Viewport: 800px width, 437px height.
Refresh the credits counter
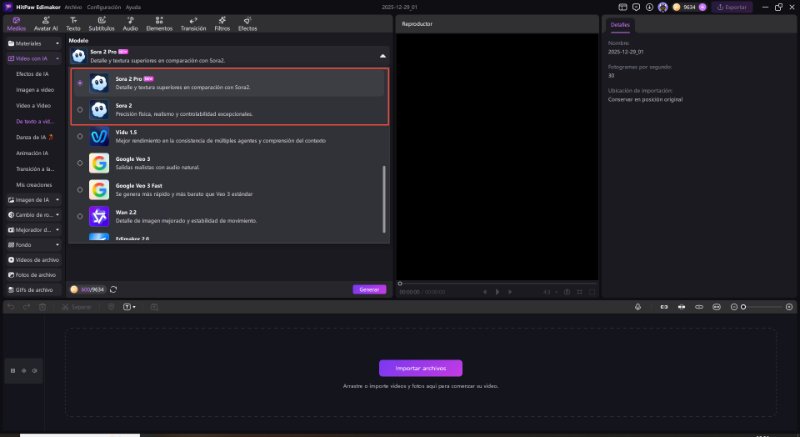pos(113,290)
